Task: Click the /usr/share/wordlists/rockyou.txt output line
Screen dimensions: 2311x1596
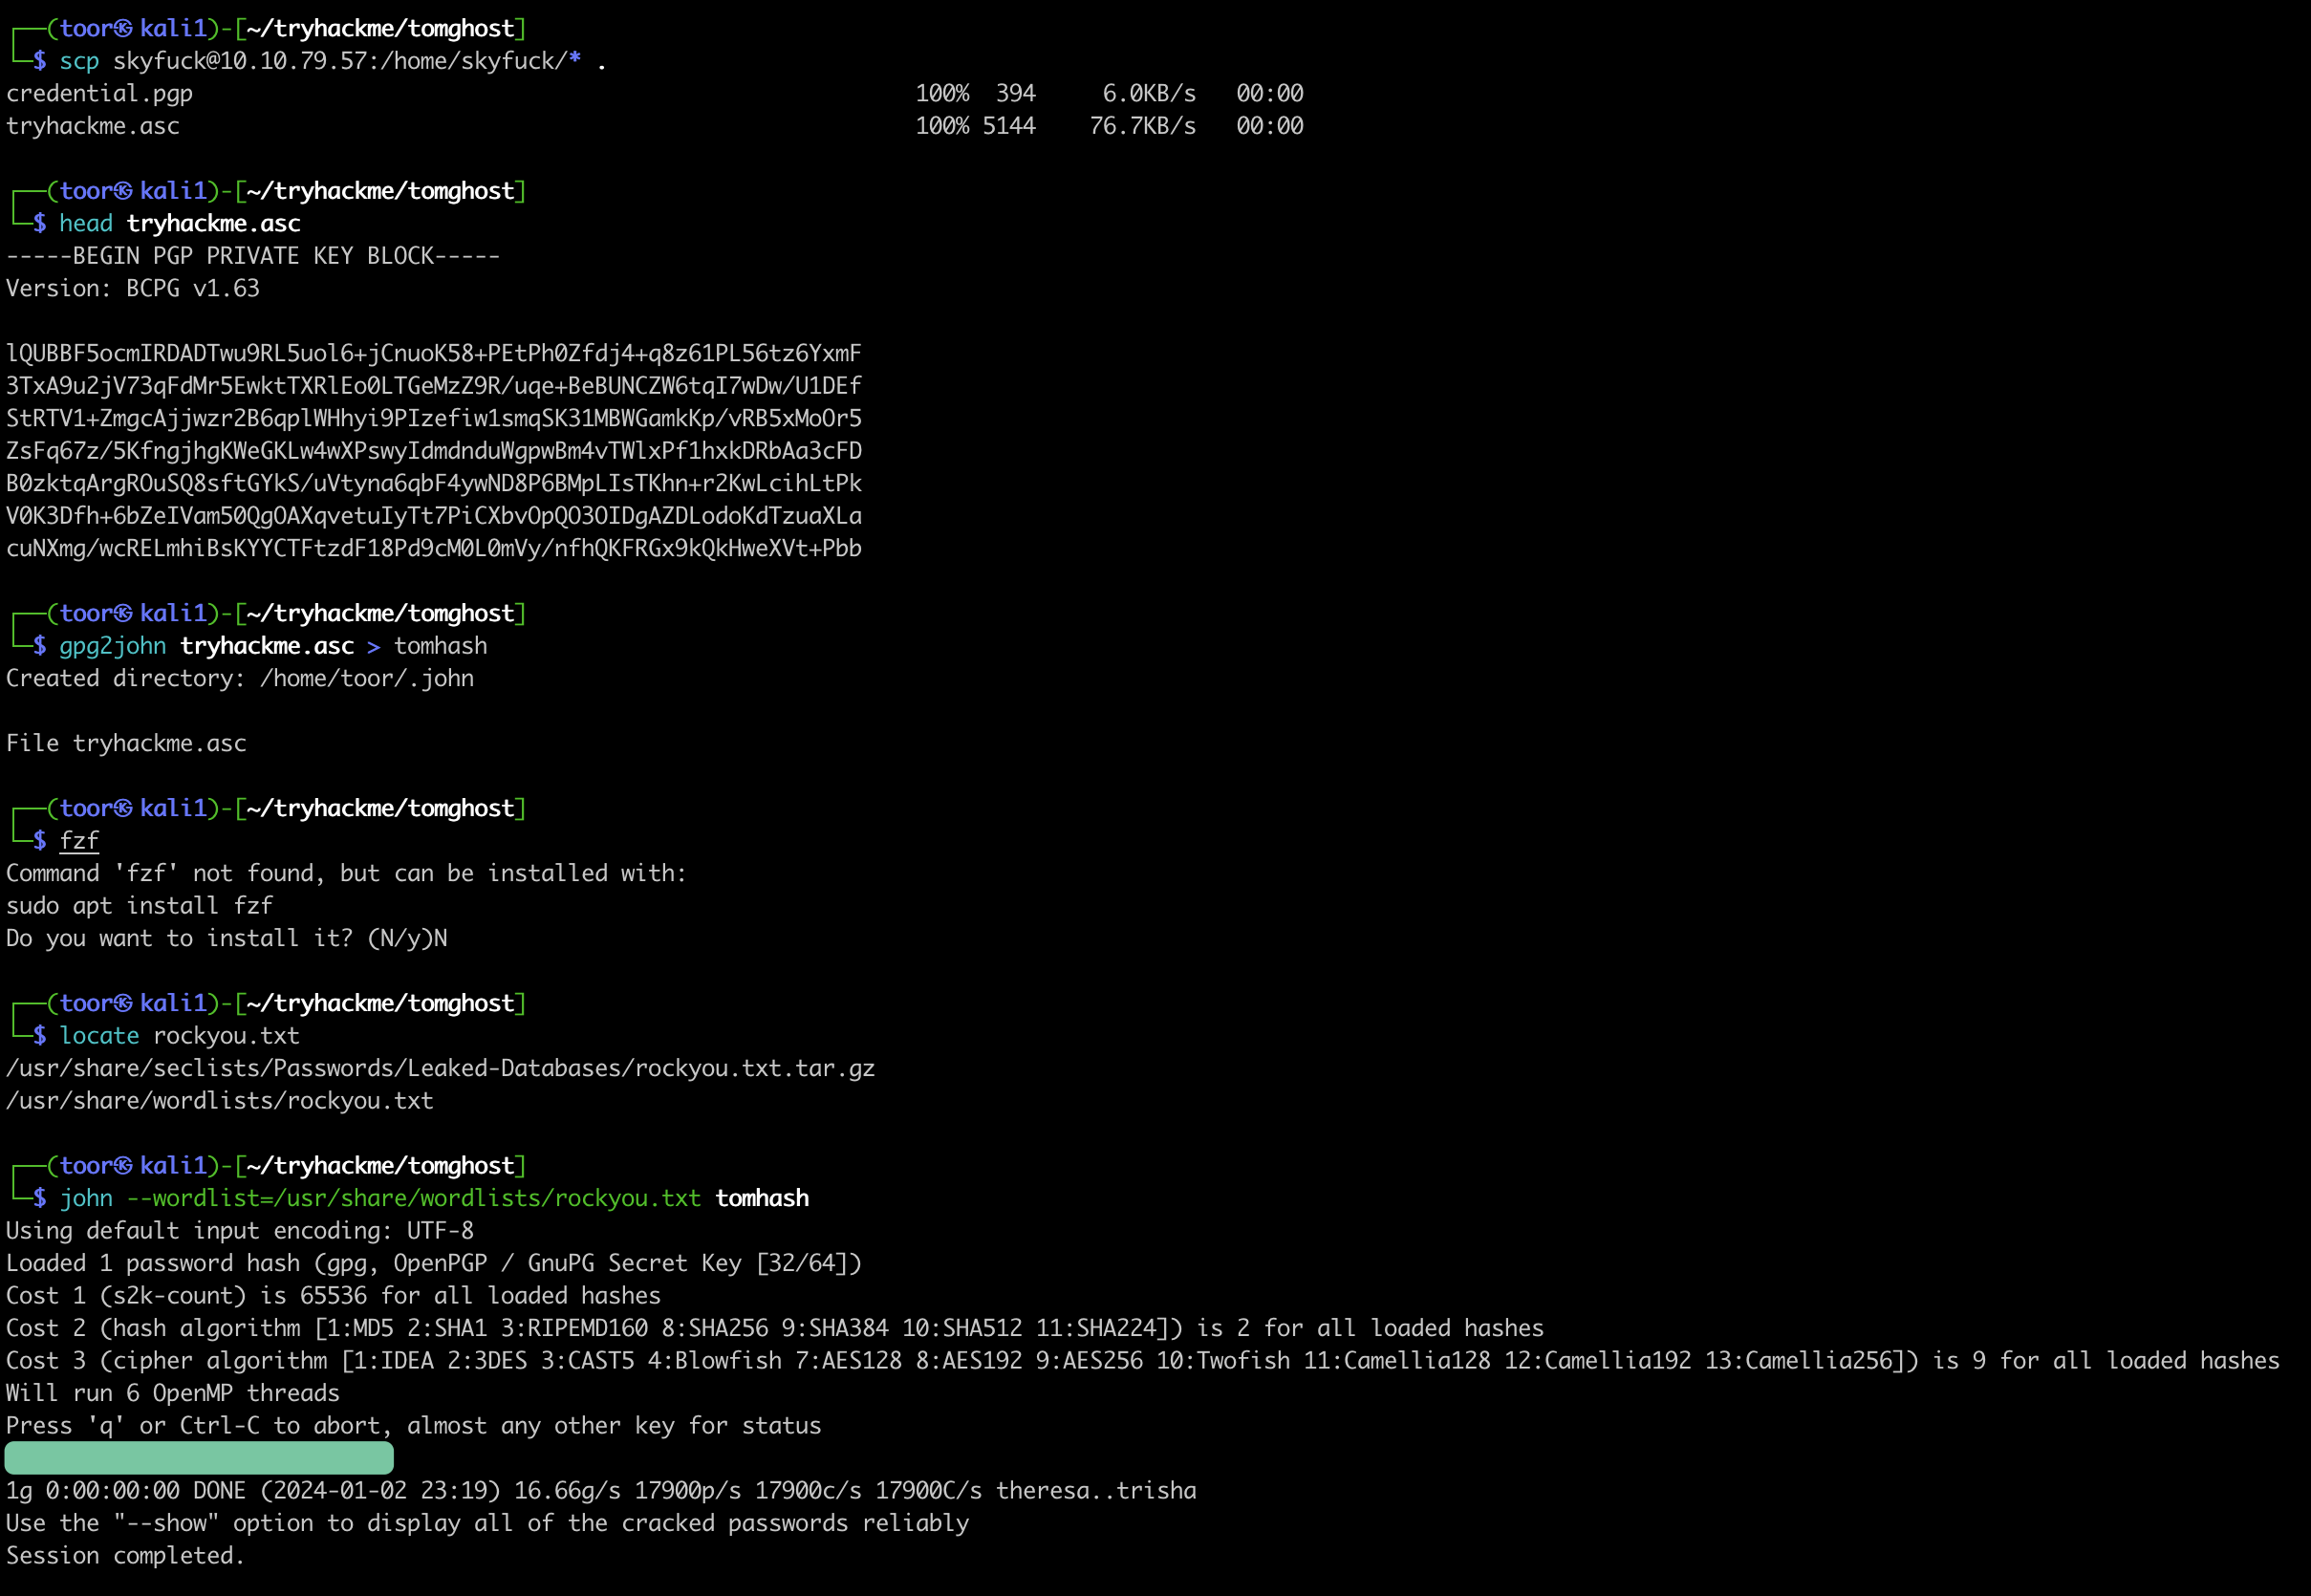Action: [220, 1101]
